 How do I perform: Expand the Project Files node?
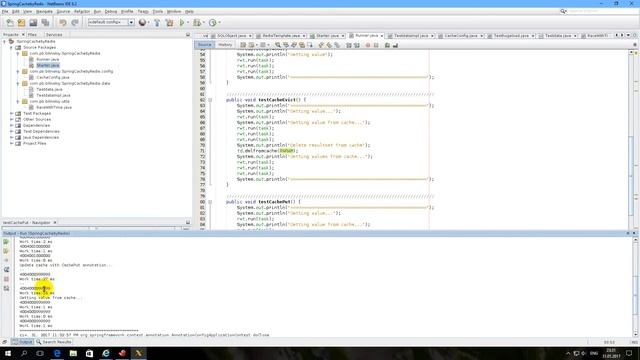click(11, 144)
